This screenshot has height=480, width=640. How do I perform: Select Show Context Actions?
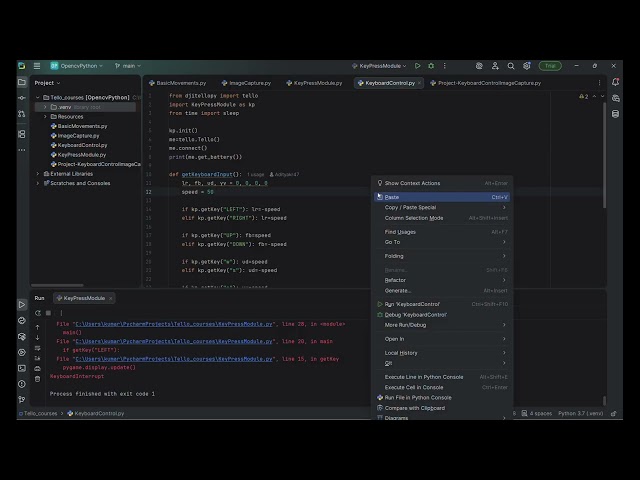pos(442,183)
